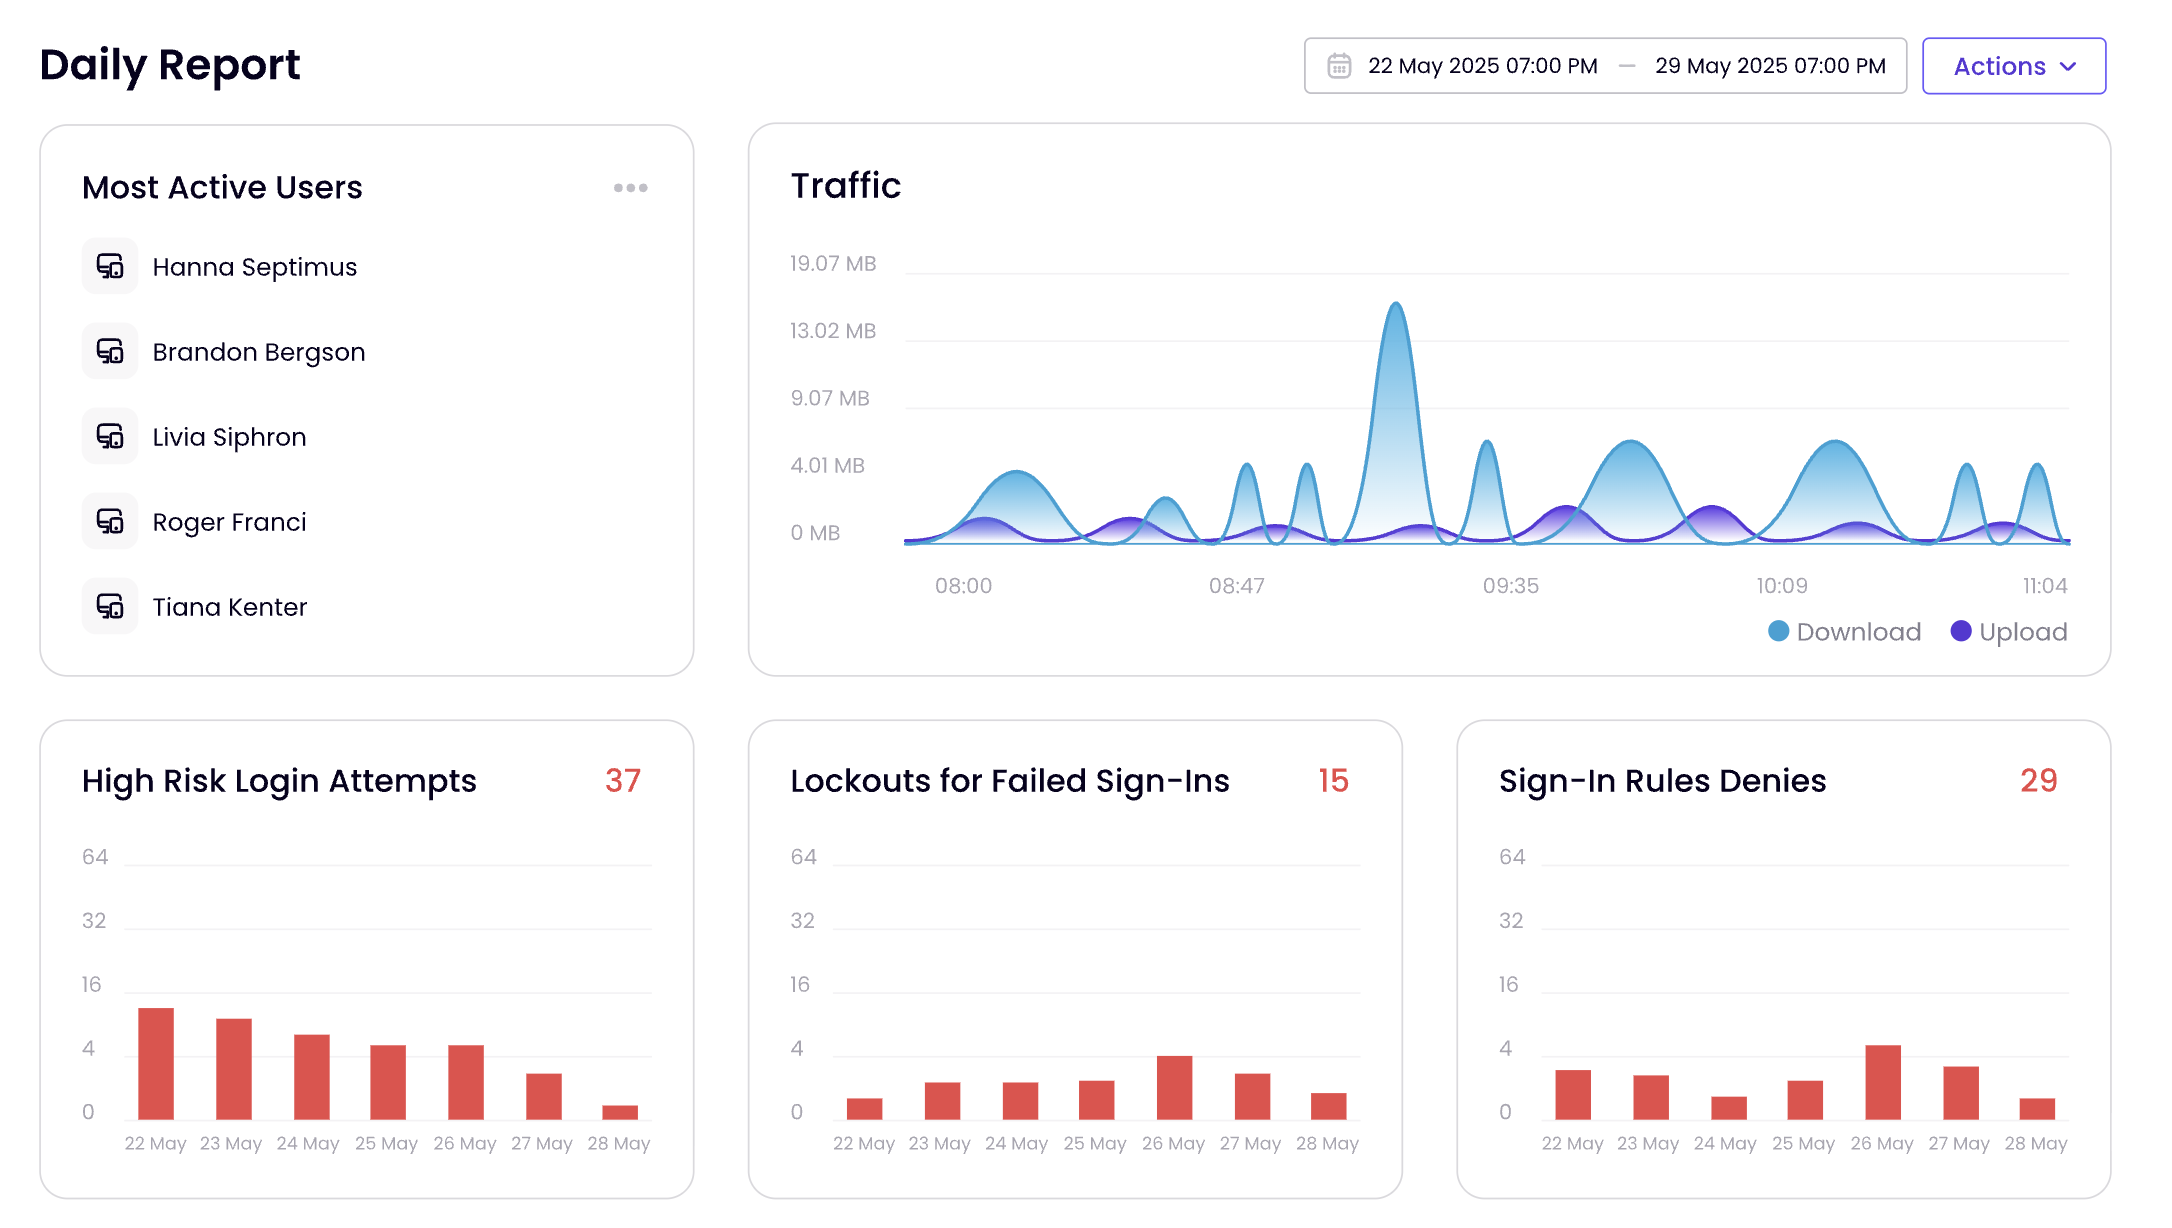This screenshot has height=1228, width=2172.
Task: Click the chevron arrow on Actions button
Action: 2069,66
